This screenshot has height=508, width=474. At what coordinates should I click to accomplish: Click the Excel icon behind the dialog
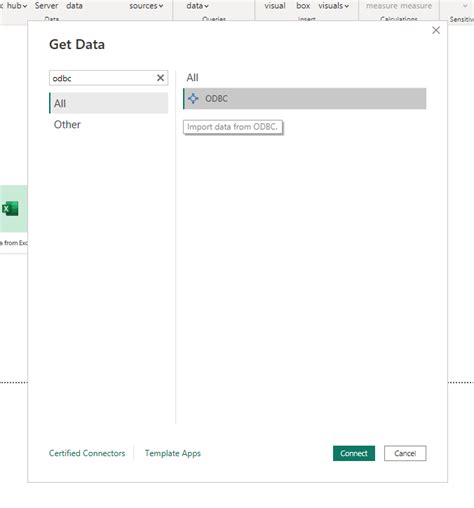coord(10,209)
